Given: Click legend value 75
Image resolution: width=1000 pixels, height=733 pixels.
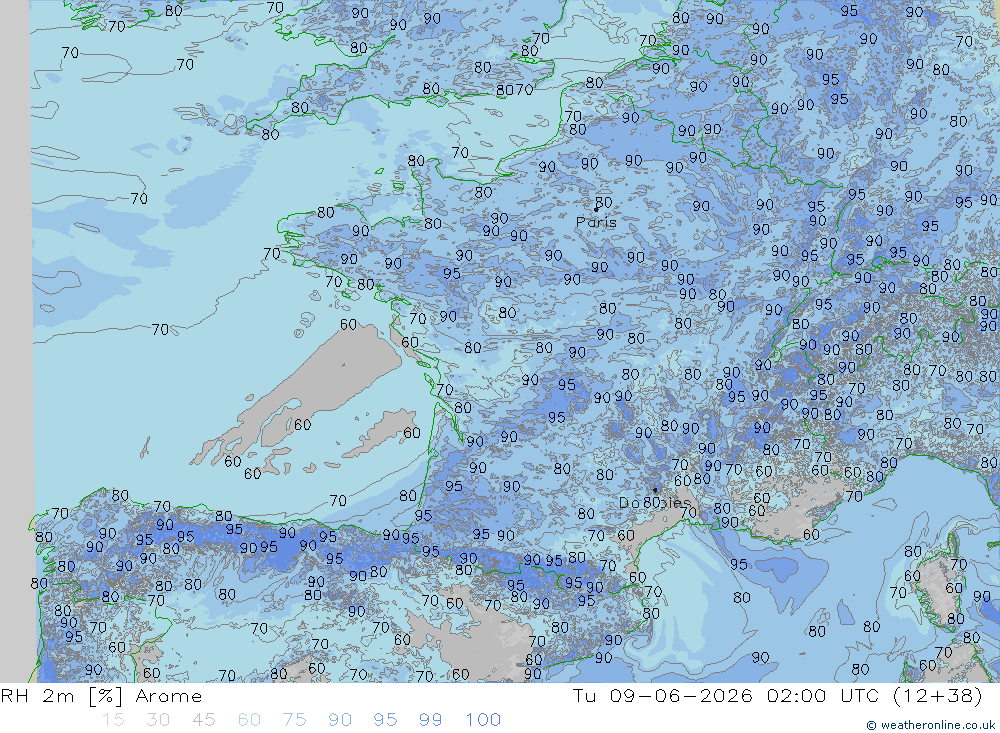Looking at the screenshot, I should (295, 720).
